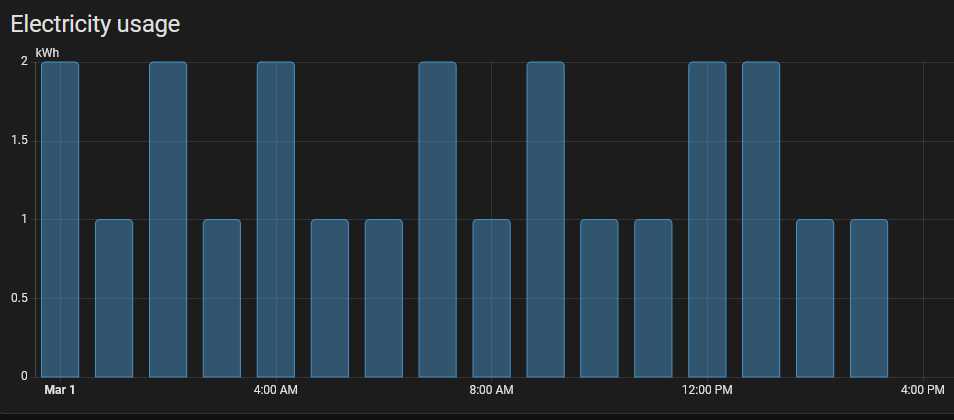
Task: Click the kWh unit label on y-axis
Action: [x=48, y=51]
